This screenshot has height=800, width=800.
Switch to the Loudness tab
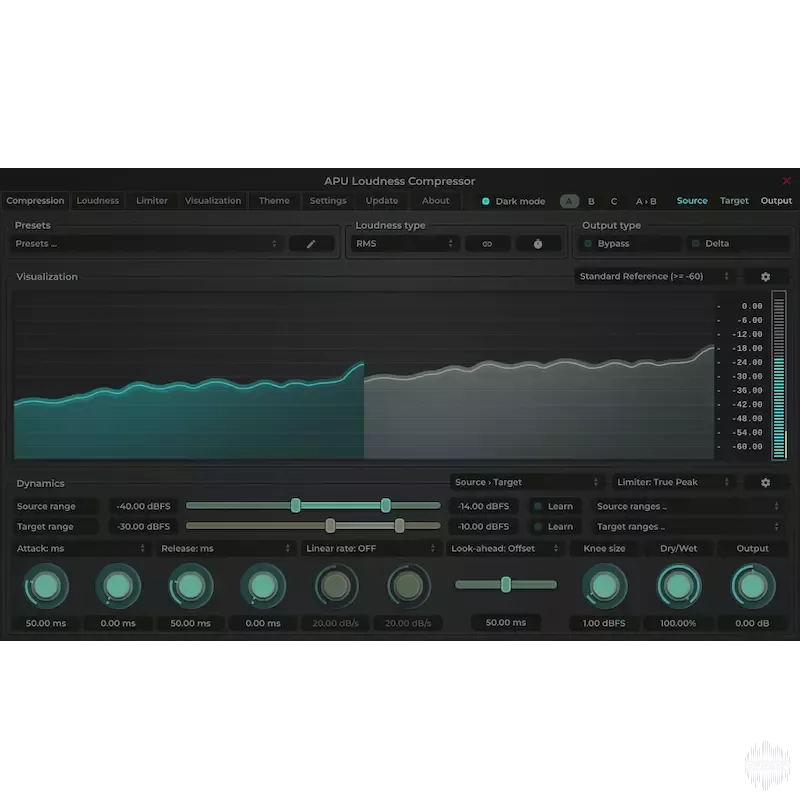[x=97, y=201]
